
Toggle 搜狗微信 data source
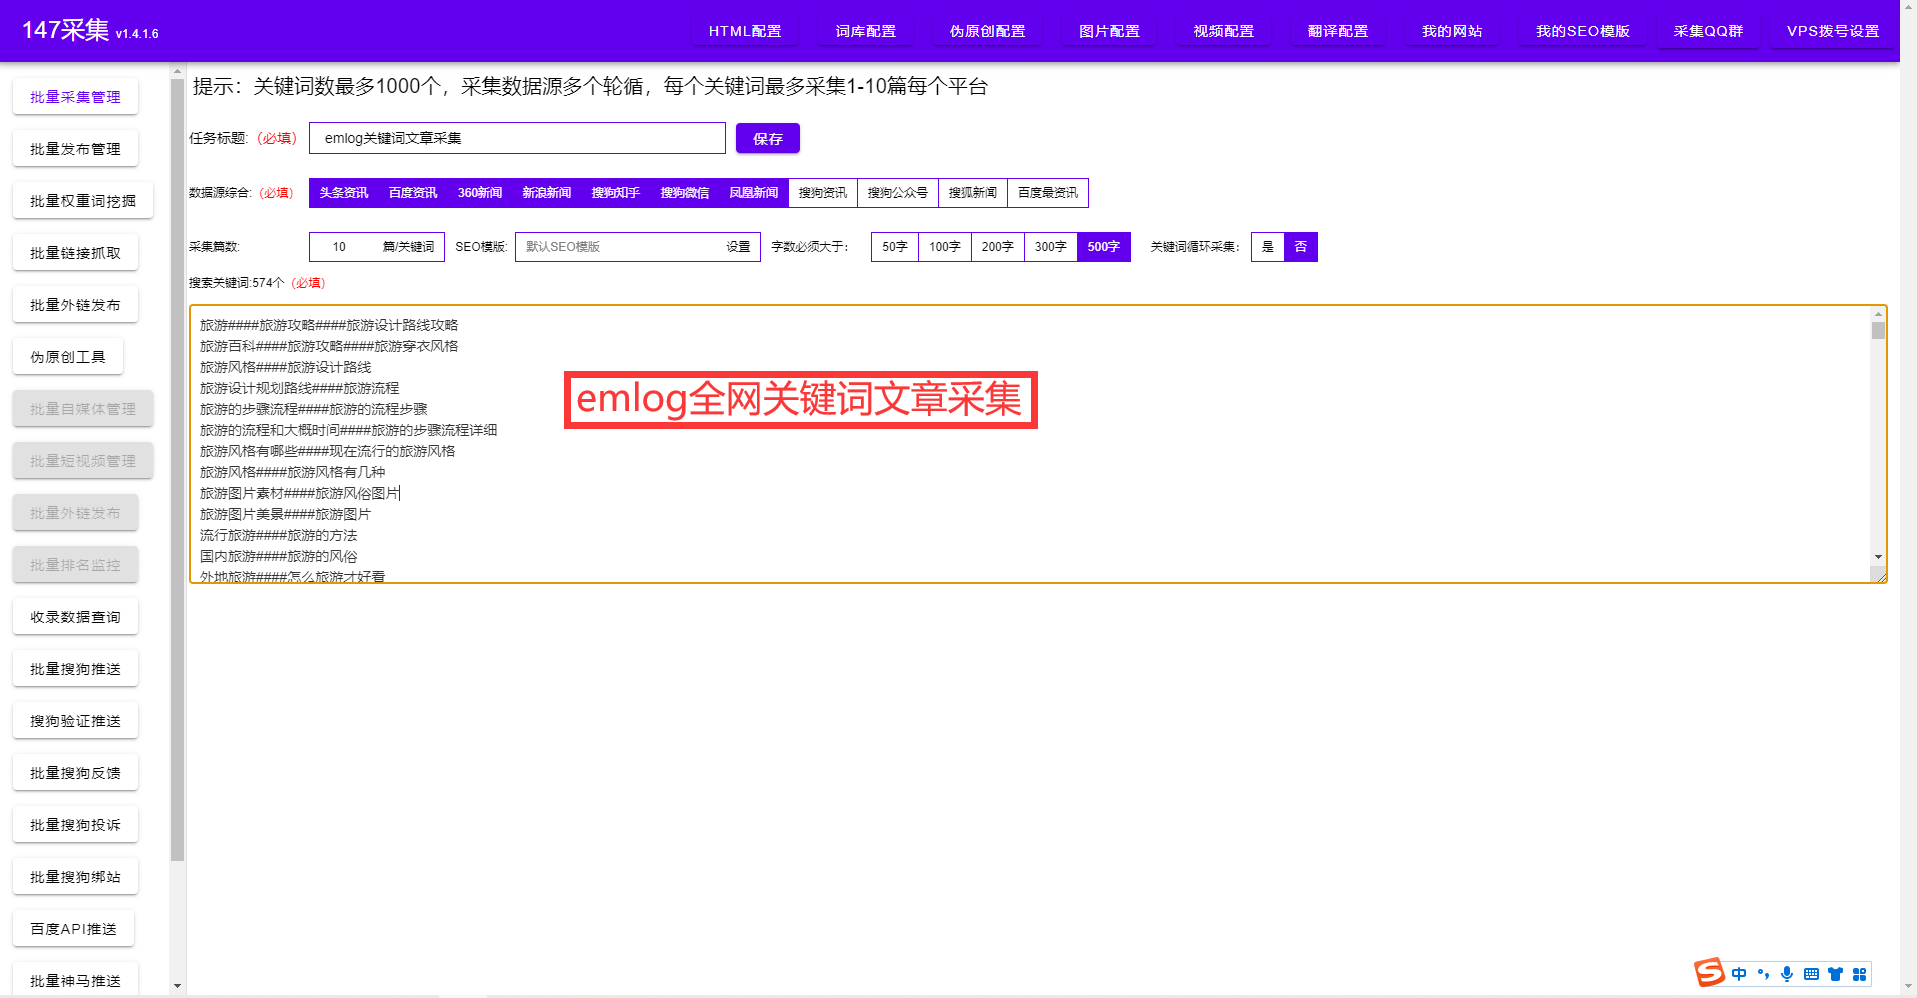coord(684,193)
